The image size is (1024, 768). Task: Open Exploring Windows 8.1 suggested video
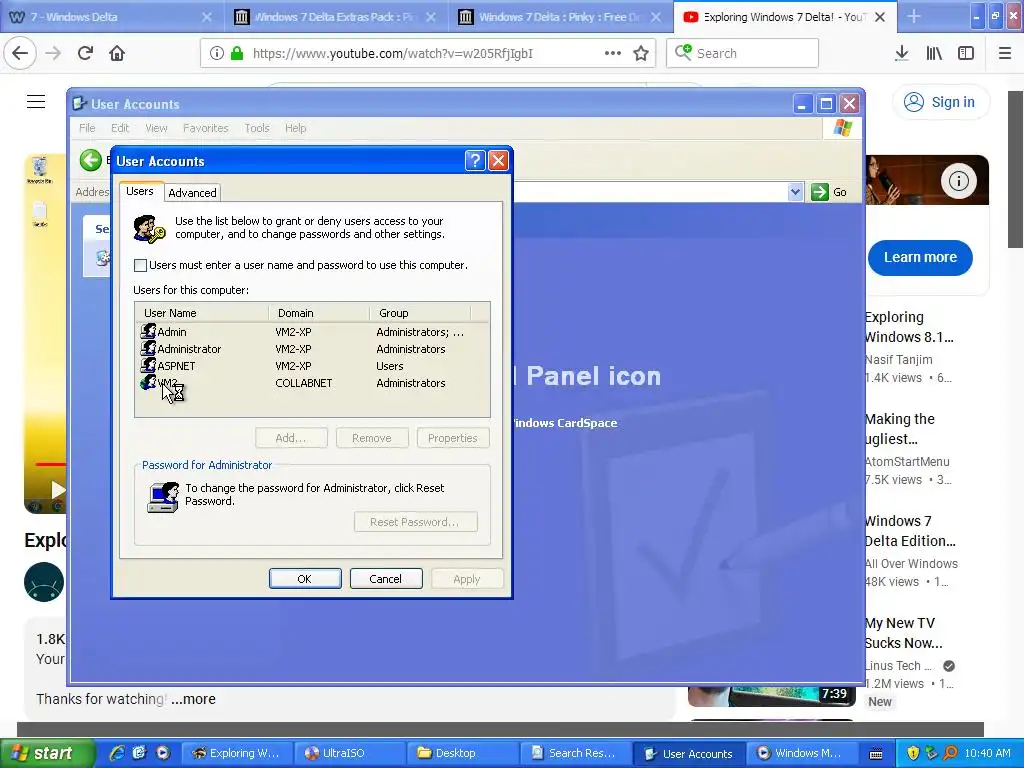[909, 327]
